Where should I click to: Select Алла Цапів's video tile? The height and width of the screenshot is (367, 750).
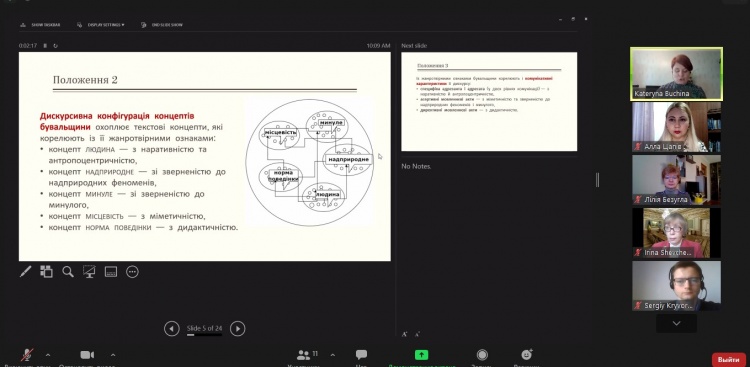(x=676, y=127)
